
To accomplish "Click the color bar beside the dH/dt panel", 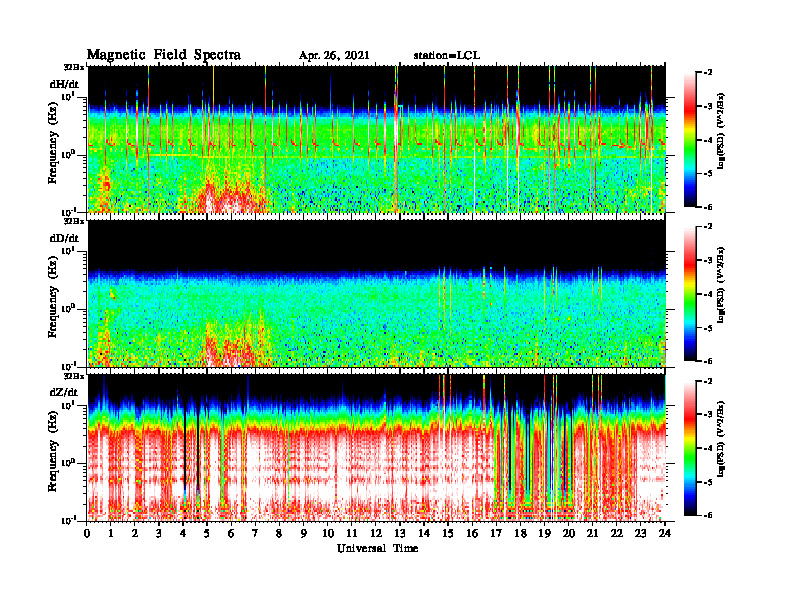I will point(690,139).
